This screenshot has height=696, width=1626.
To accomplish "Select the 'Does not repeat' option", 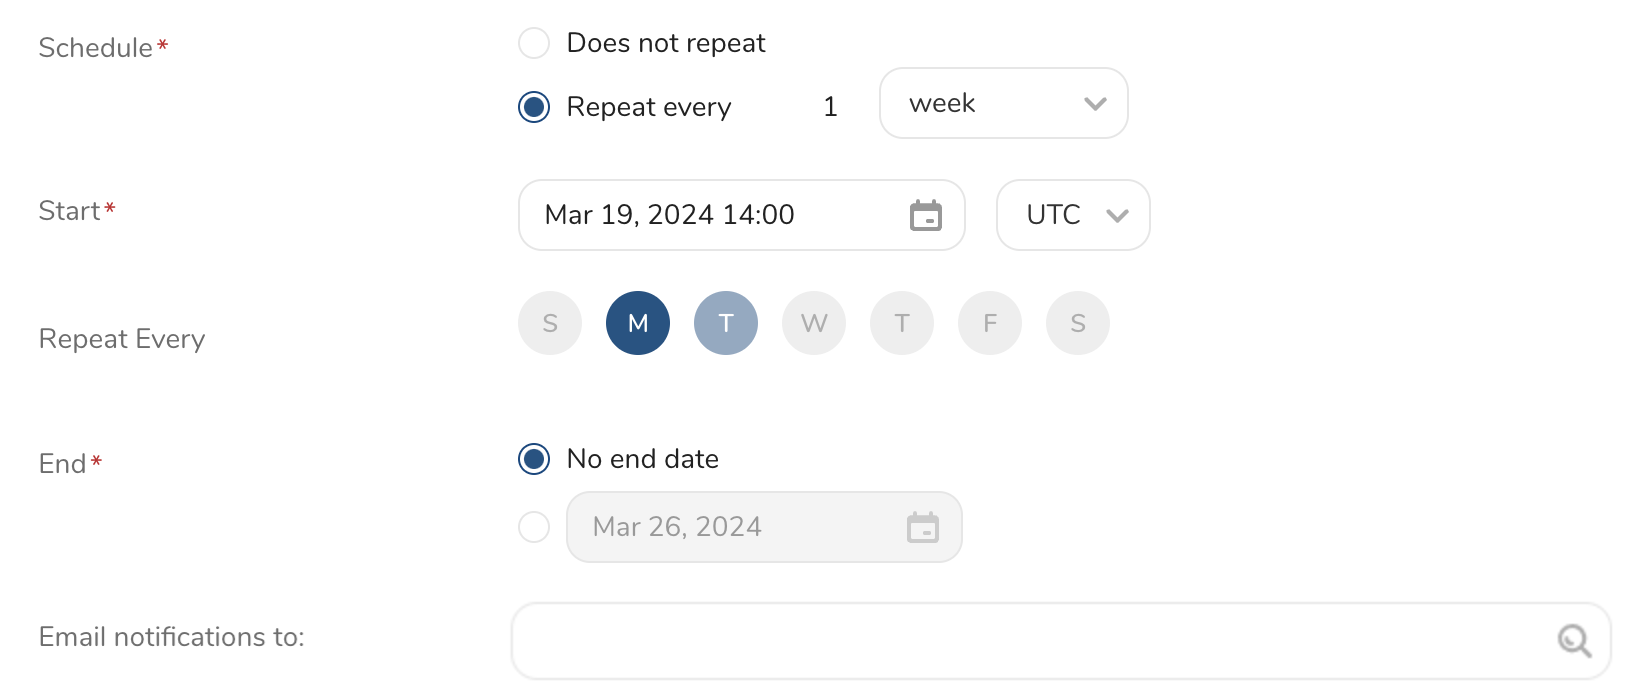I will pyautogui.click(x=534, y=43).
